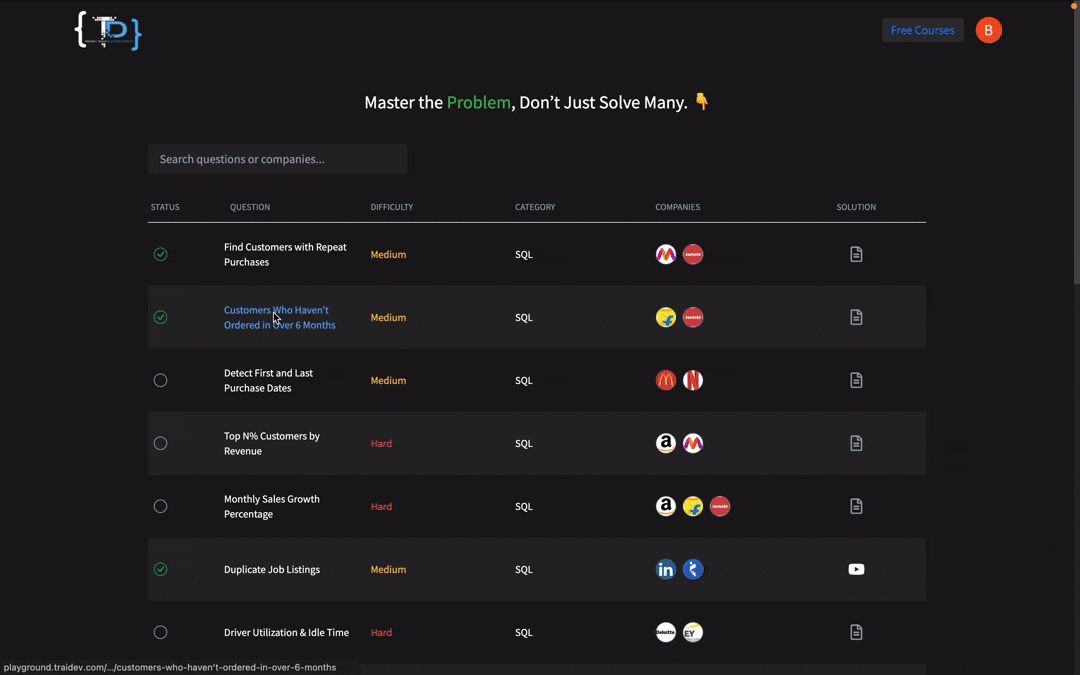Image resolution: width=1080 pixels, height=675 pixels.
Task: Click the Myntra icon on Repeat Purchases row
Action: click(666, 254)
